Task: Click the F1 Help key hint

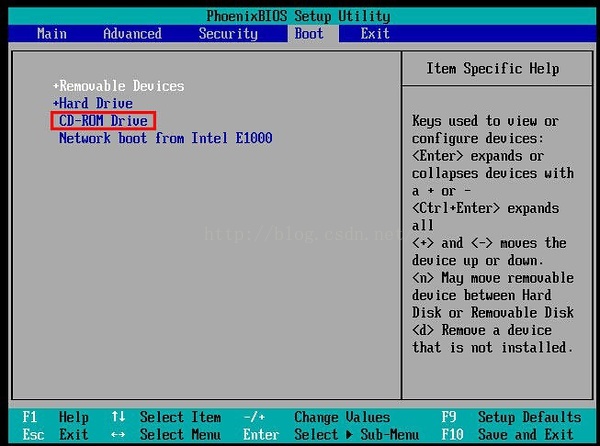Action: (55, 417)
